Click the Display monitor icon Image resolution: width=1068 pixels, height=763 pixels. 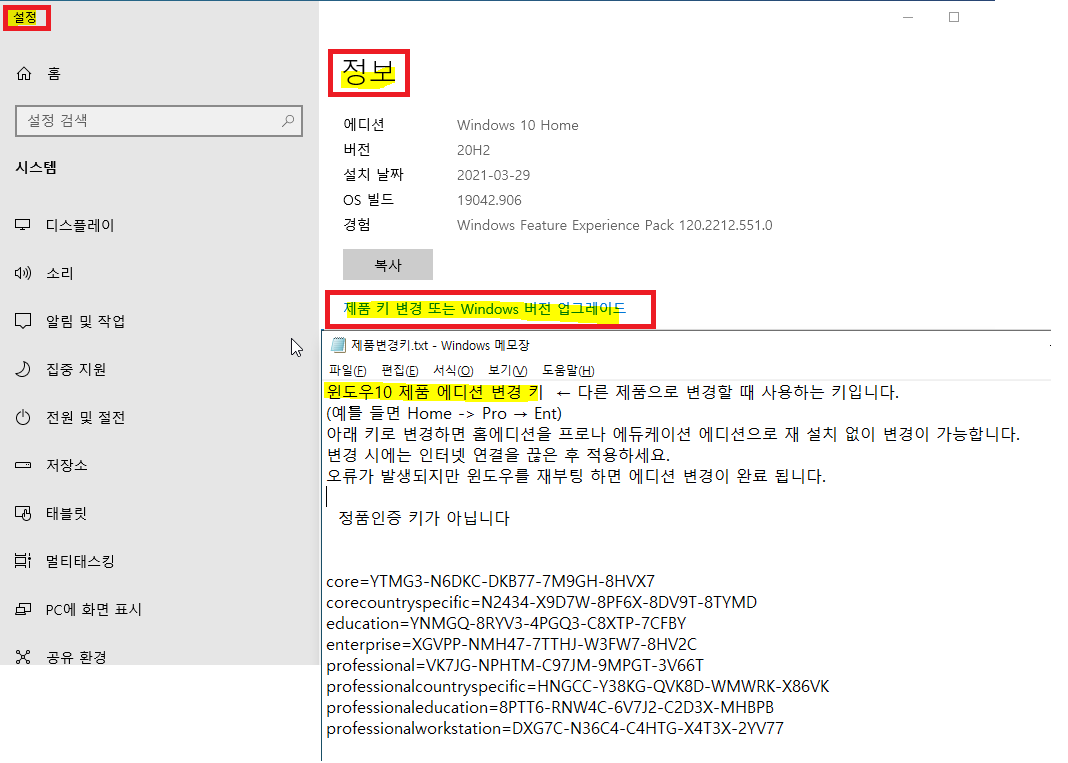click(x=23, y=225)
